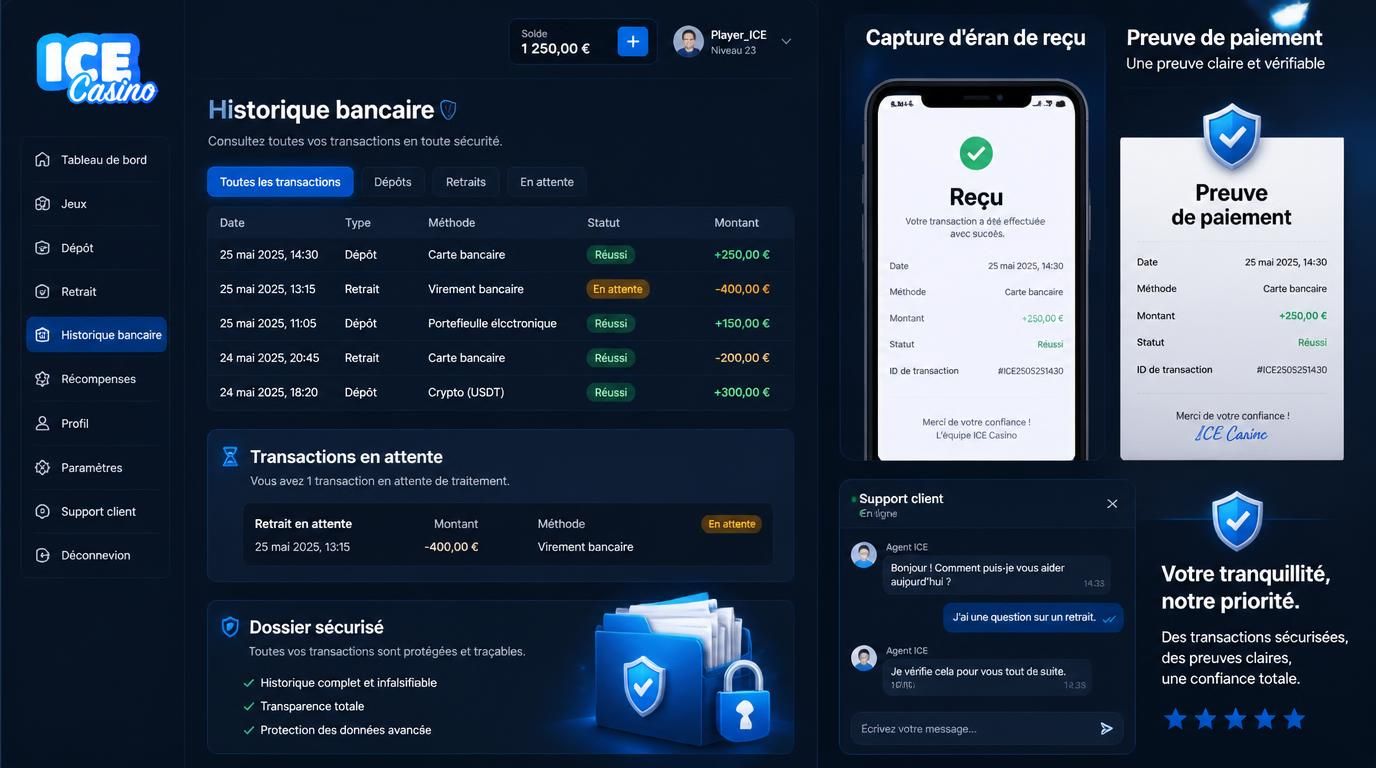
Task: Click the orange En attente badge in Virement bancaire row
Action: pyautogui.click(x=618, y=289)
